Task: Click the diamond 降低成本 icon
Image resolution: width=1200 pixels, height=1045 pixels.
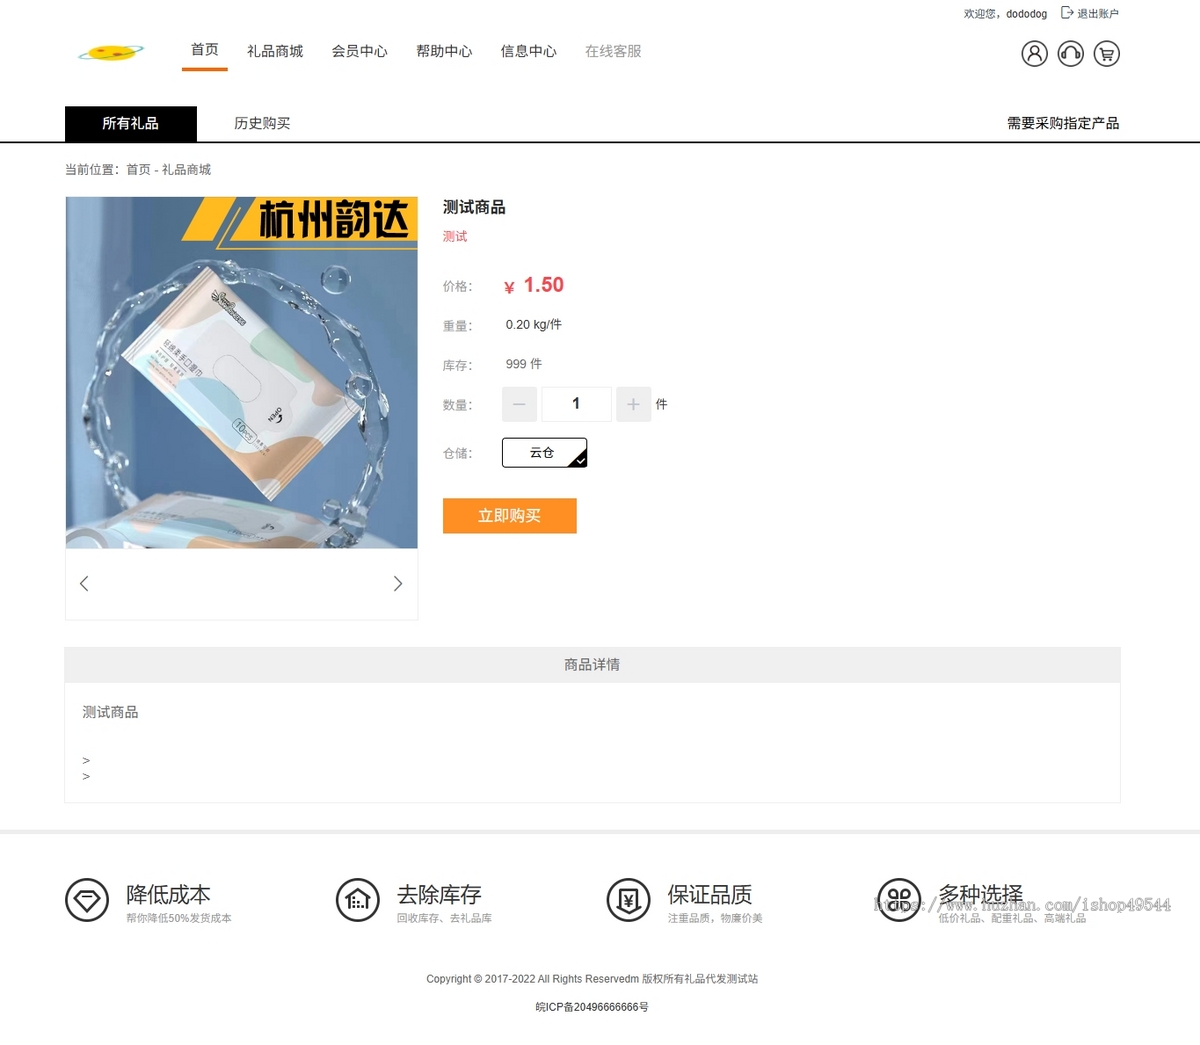Action: (x=87, y=900)
